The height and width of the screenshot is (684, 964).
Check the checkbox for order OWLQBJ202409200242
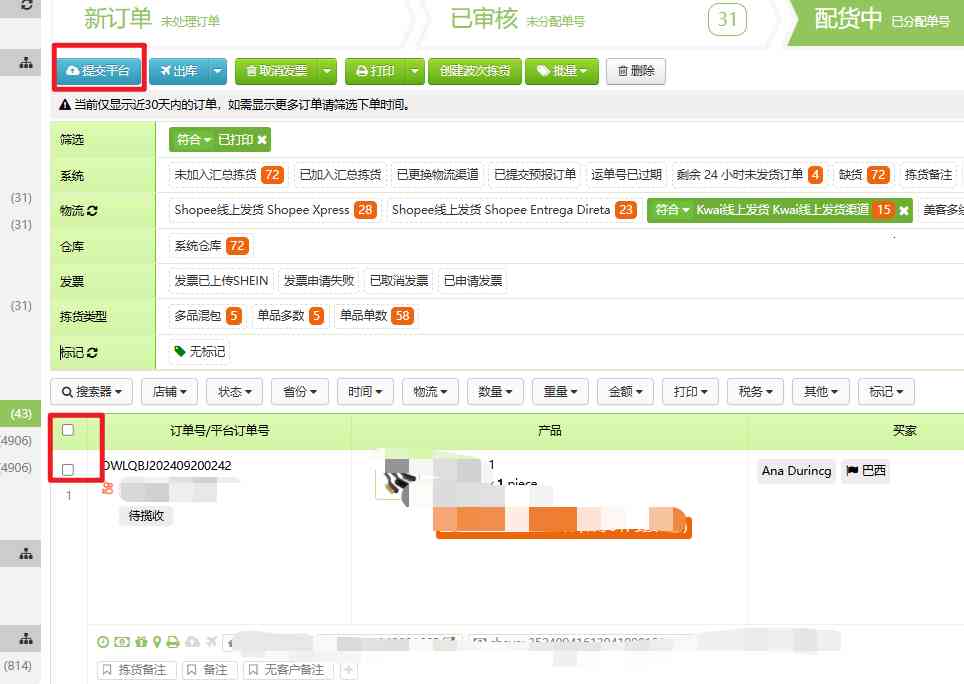coord(69,472)
